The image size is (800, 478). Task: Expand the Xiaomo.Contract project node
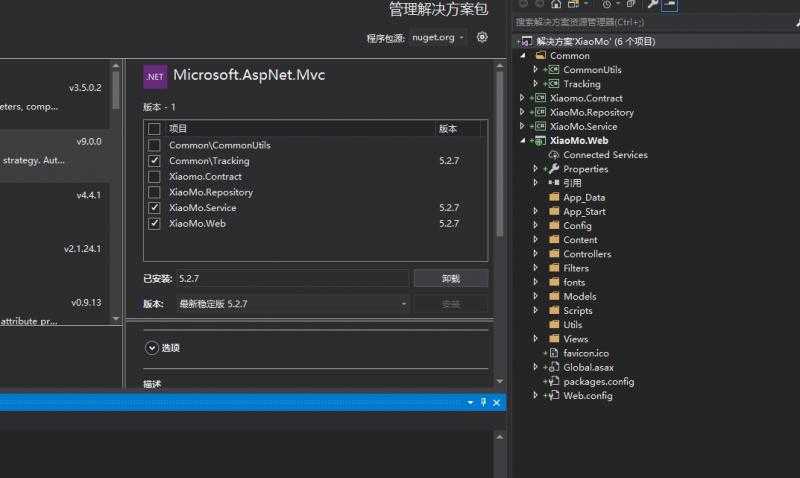point(522,97)
